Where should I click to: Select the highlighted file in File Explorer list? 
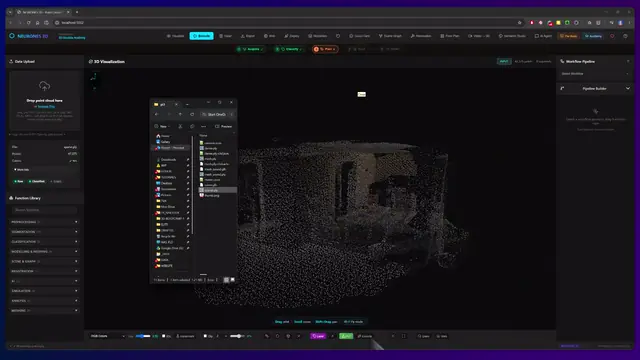click(x=217, y=190)
